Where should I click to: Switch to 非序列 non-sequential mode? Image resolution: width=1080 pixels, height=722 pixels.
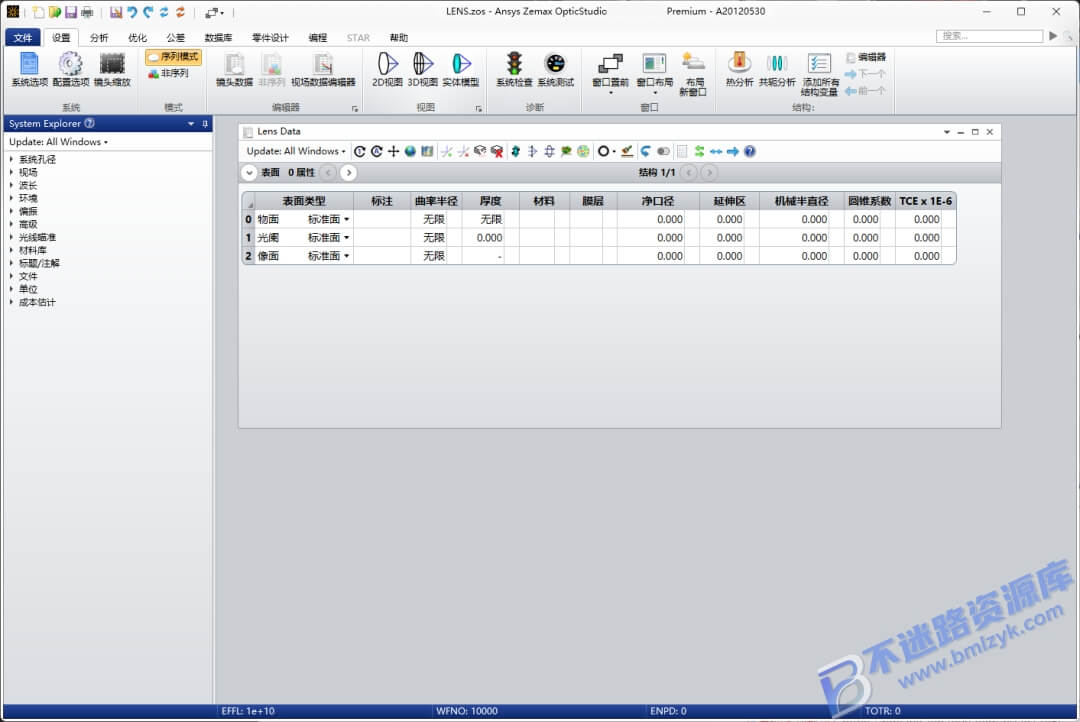tap(168, 73)
